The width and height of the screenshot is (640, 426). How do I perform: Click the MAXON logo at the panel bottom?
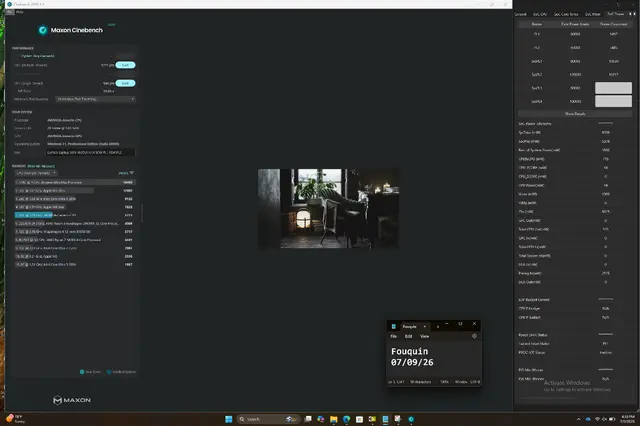[x=72, y=400]
